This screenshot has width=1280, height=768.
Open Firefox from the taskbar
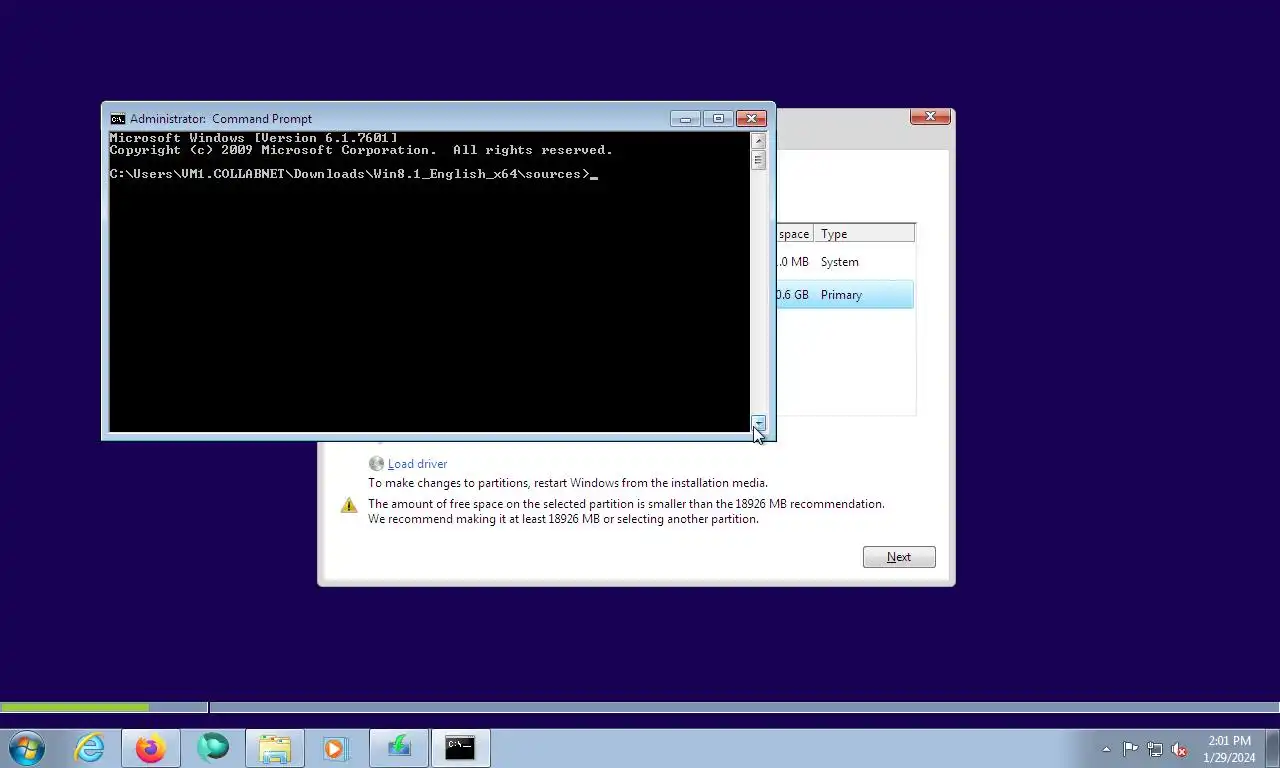click(x=150, y=748)
